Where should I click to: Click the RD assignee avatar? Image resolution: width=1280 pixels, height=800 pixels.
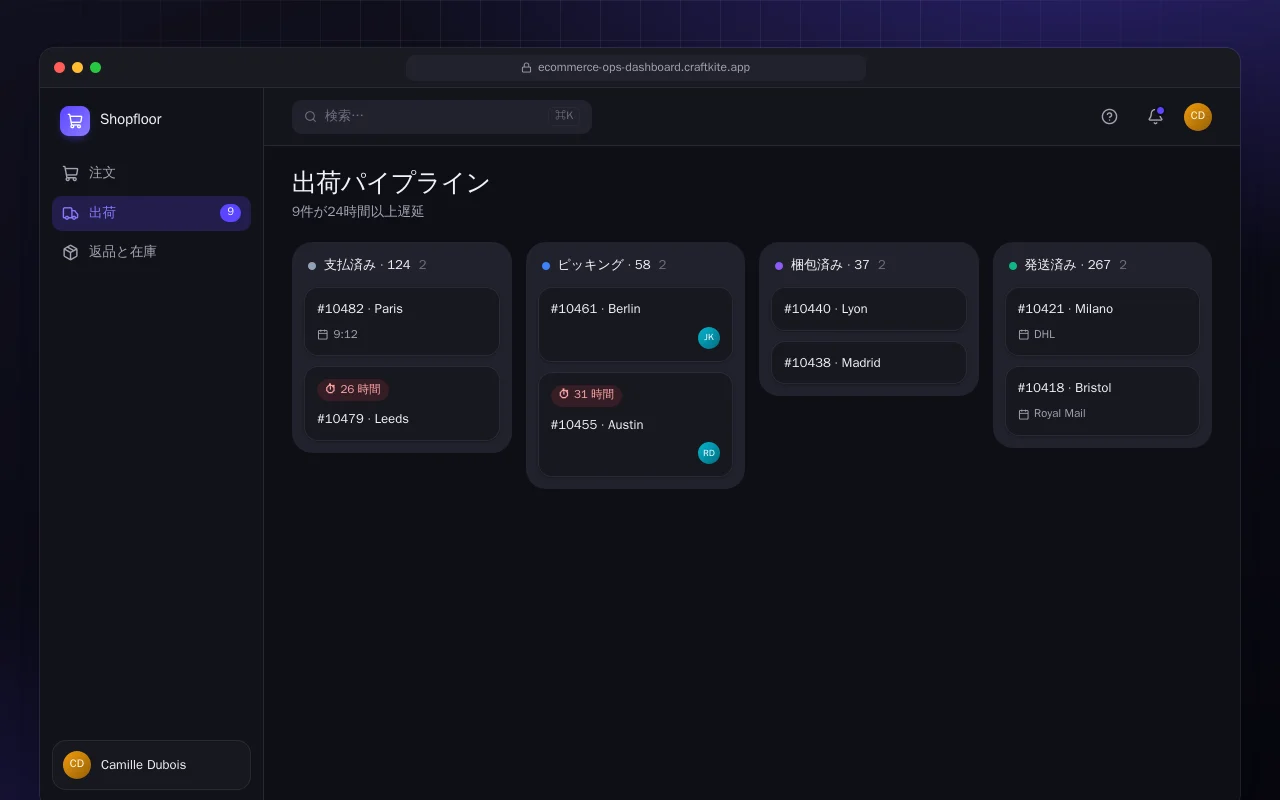click(x=709, y=453)
